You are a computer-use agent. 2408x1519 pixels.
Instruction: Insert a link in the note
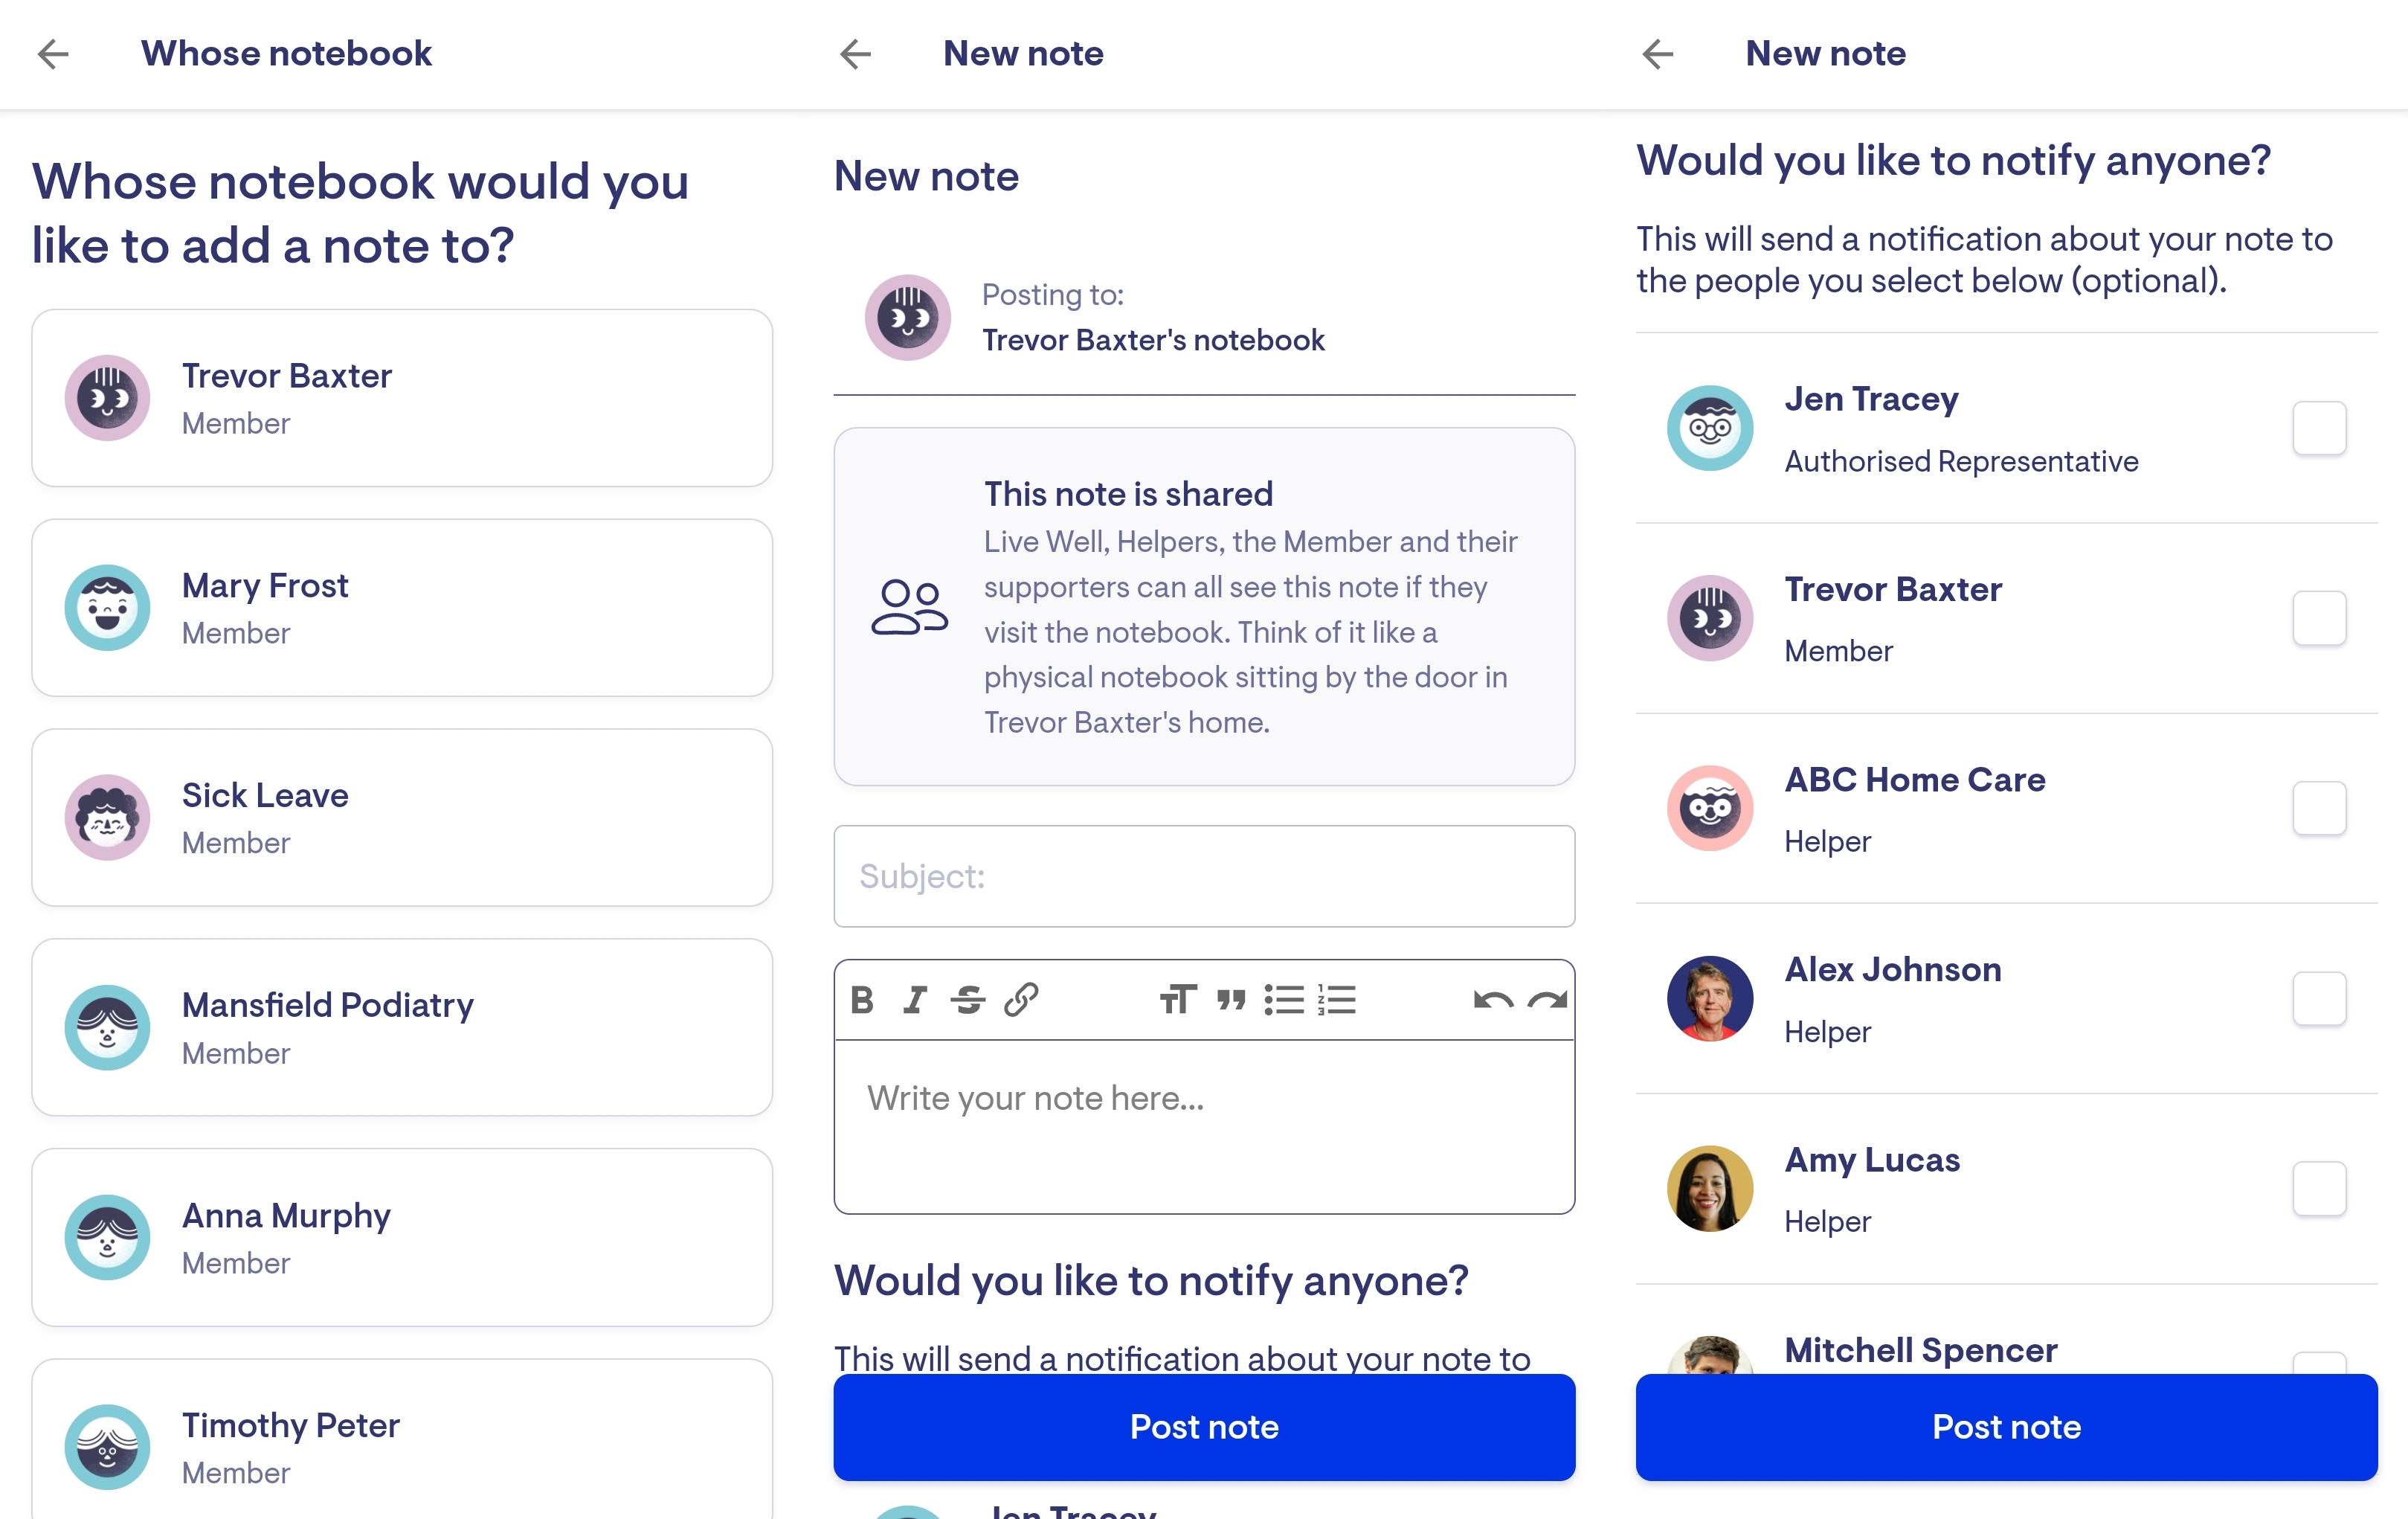coord(1021,1000)
